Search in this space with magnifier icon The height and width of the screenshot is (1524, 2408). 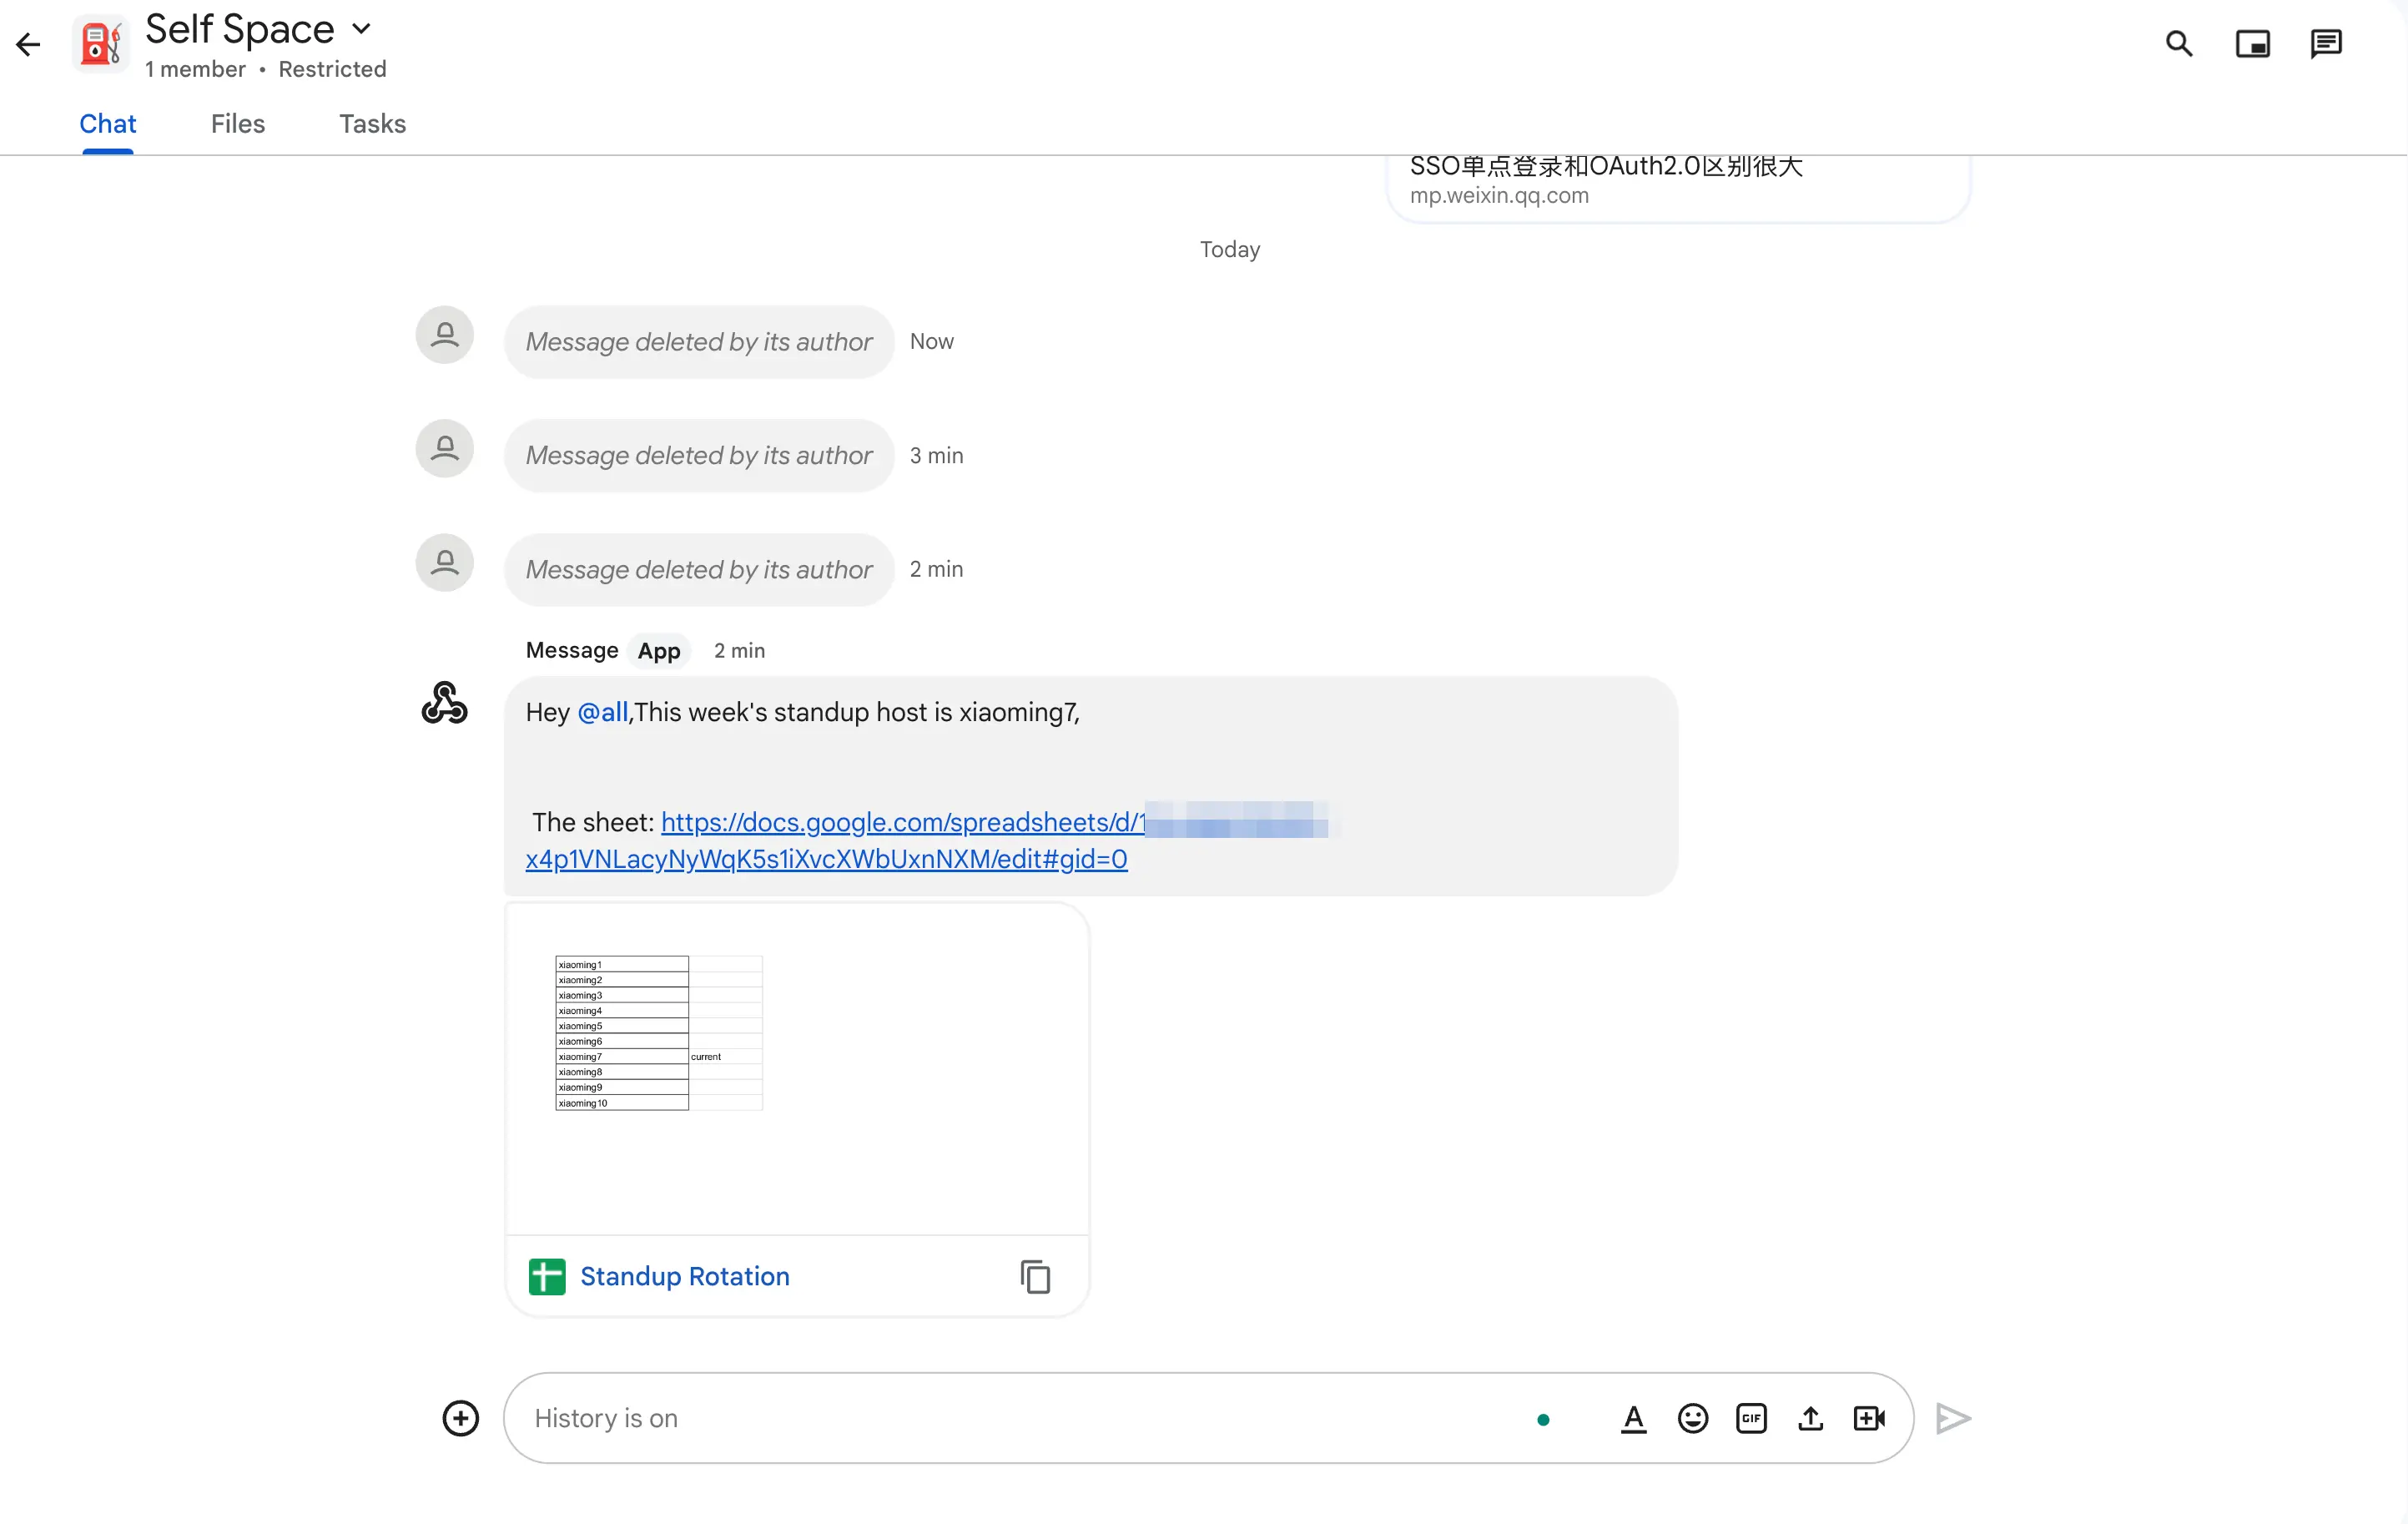2179,44
